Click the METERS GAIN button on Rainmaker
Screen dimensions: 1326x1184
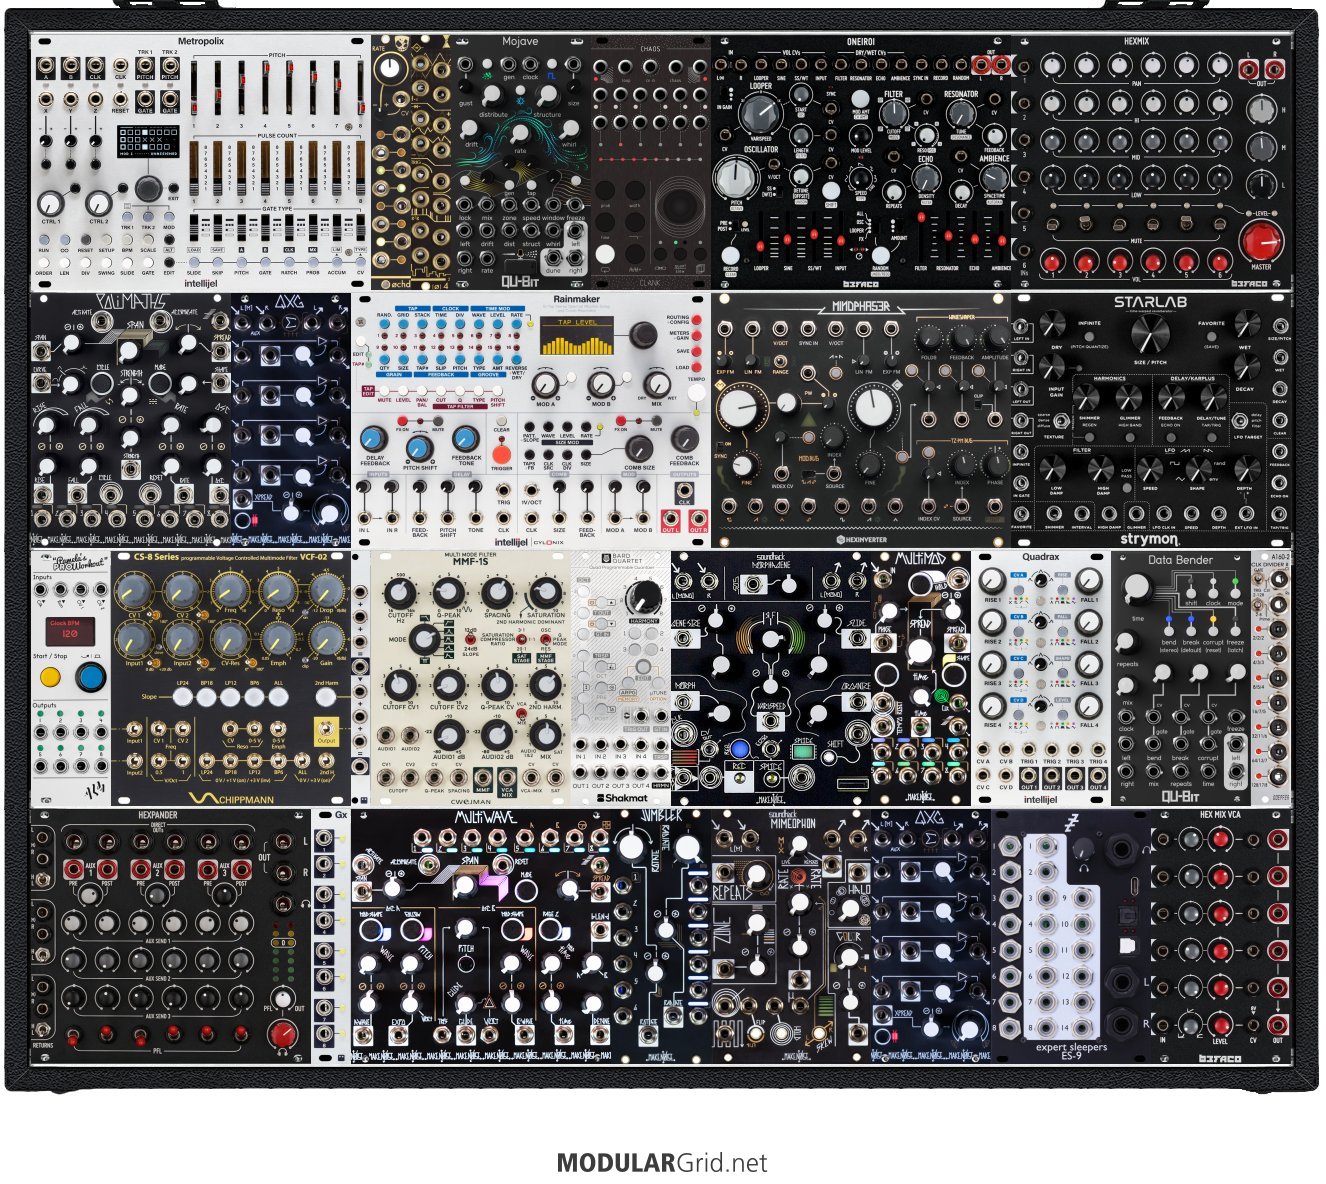[696, 336]
